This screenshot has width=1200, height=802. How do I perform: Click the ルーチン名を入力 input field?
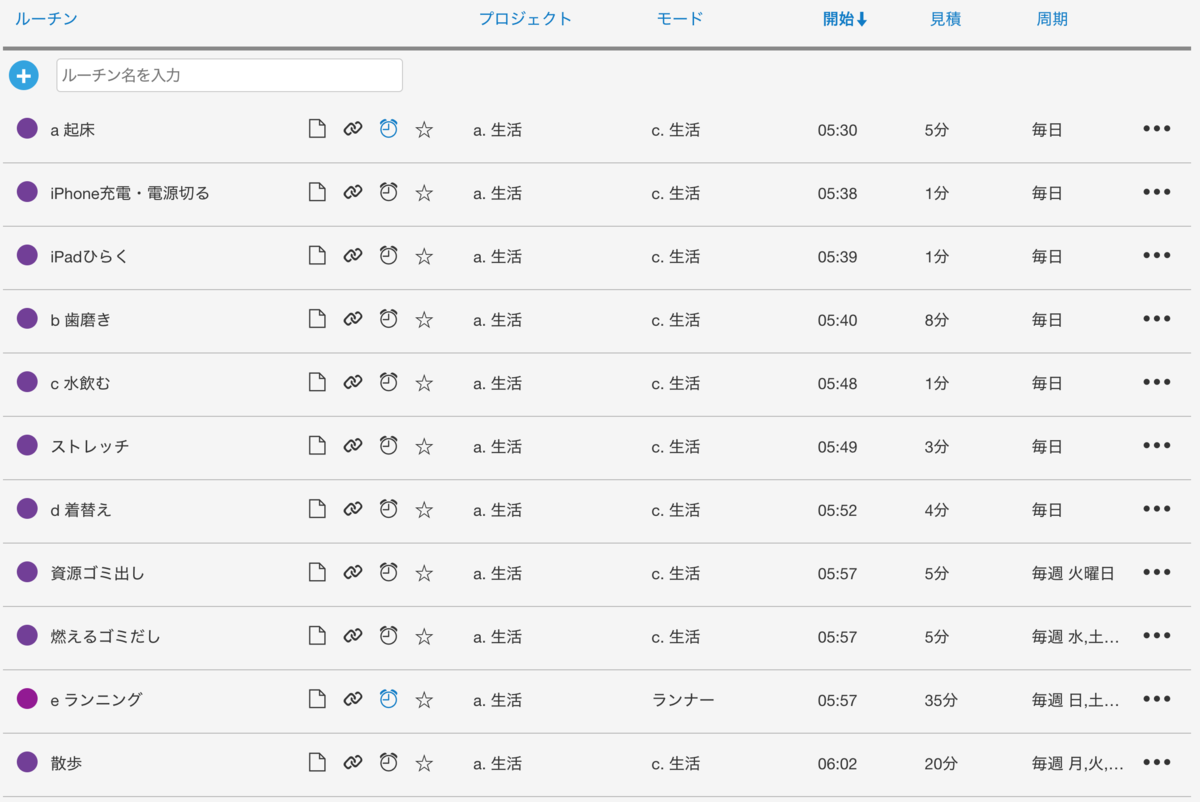pos(229,75)
